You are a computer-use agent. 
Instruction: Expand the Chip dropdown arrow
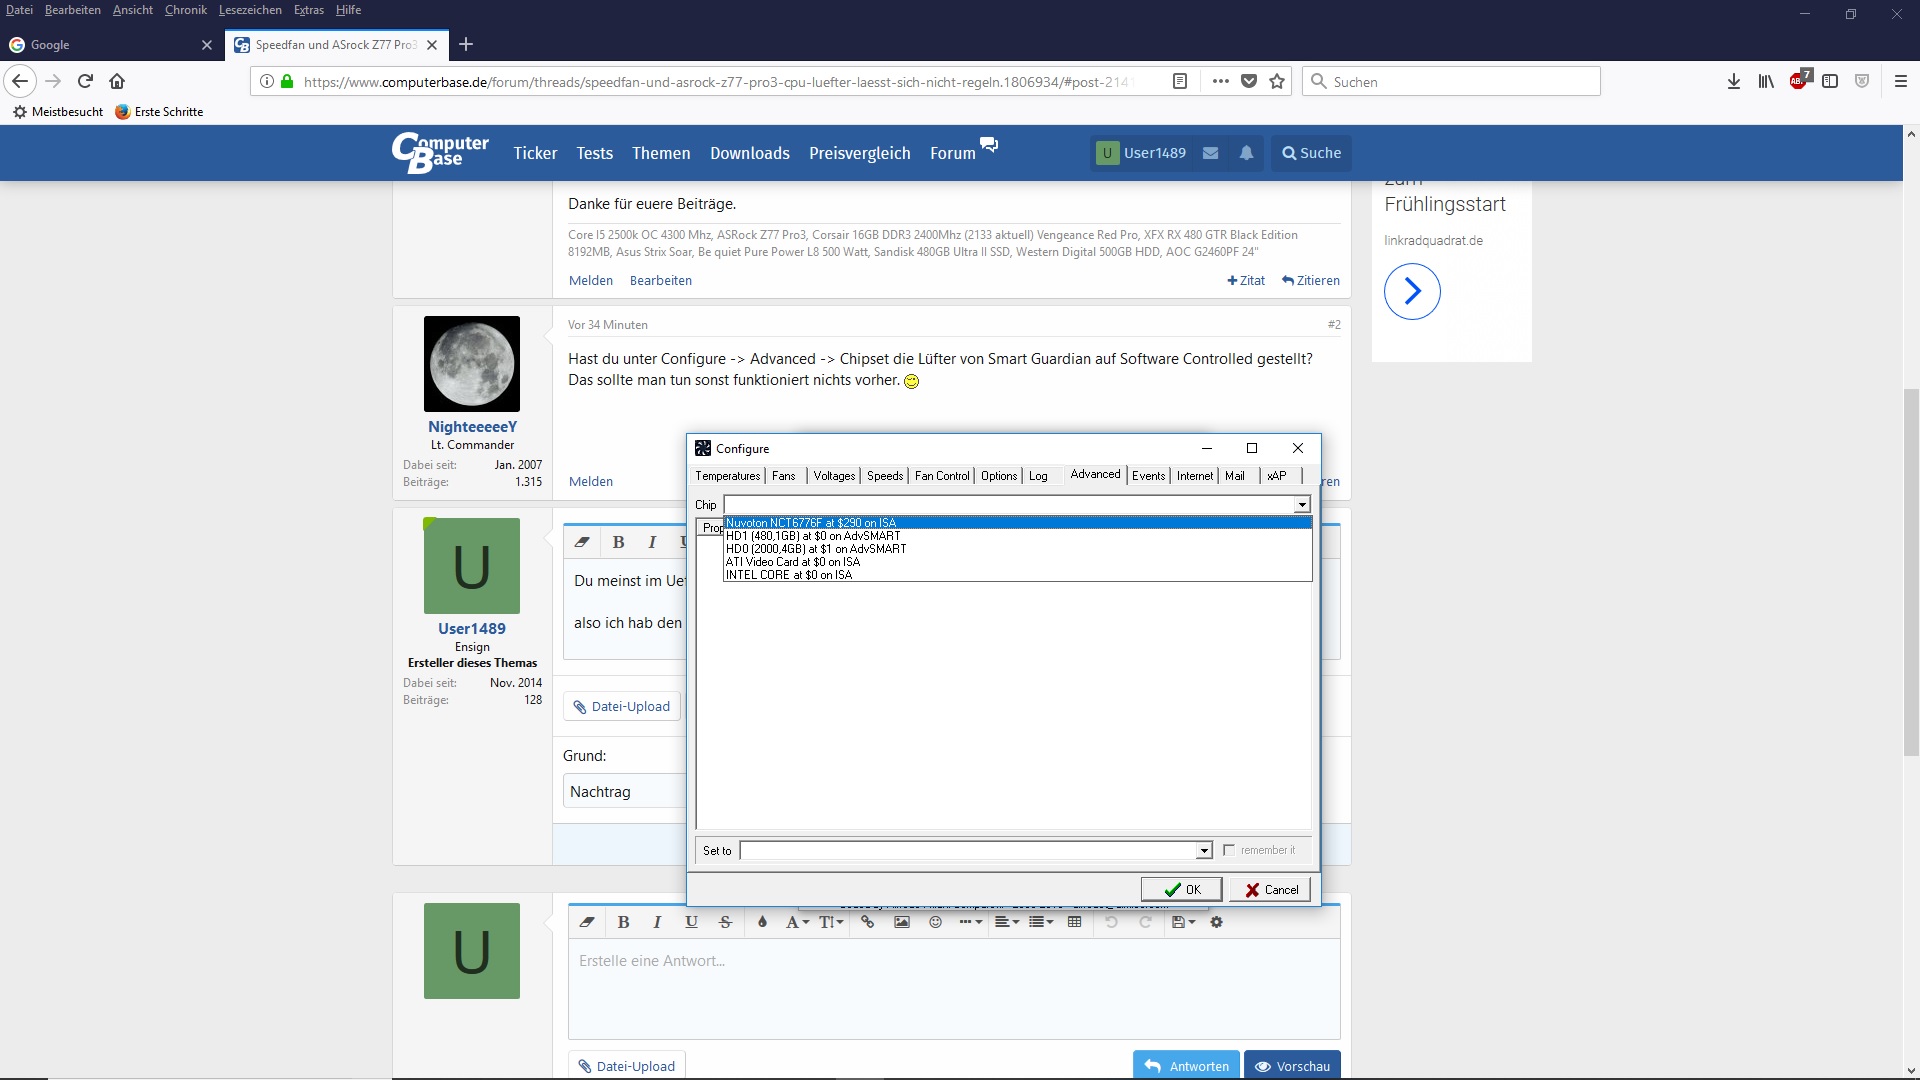point(1301,505)
